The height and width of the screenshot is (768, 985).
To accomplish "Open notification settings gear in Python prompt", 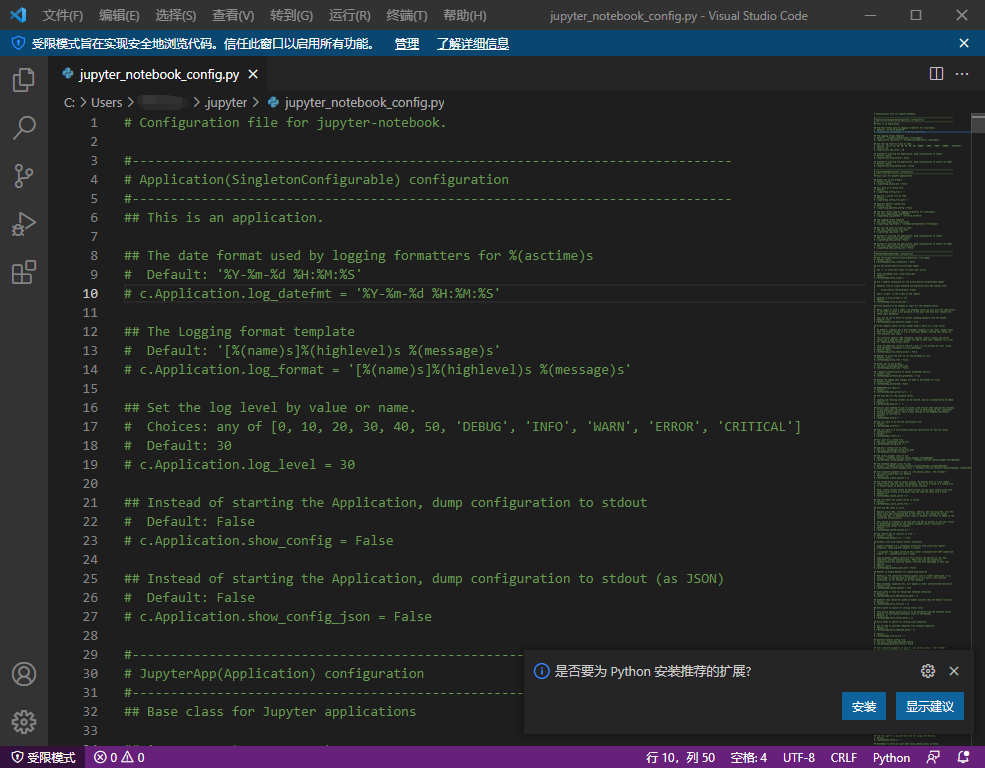I will tap(928, 671).
